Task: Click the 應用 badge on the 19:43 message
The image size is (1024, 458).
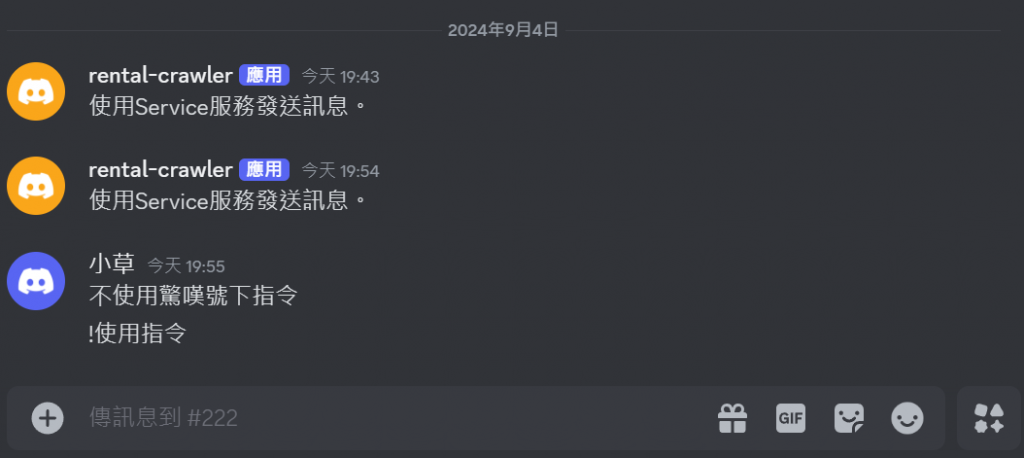Action: (264, 76)
